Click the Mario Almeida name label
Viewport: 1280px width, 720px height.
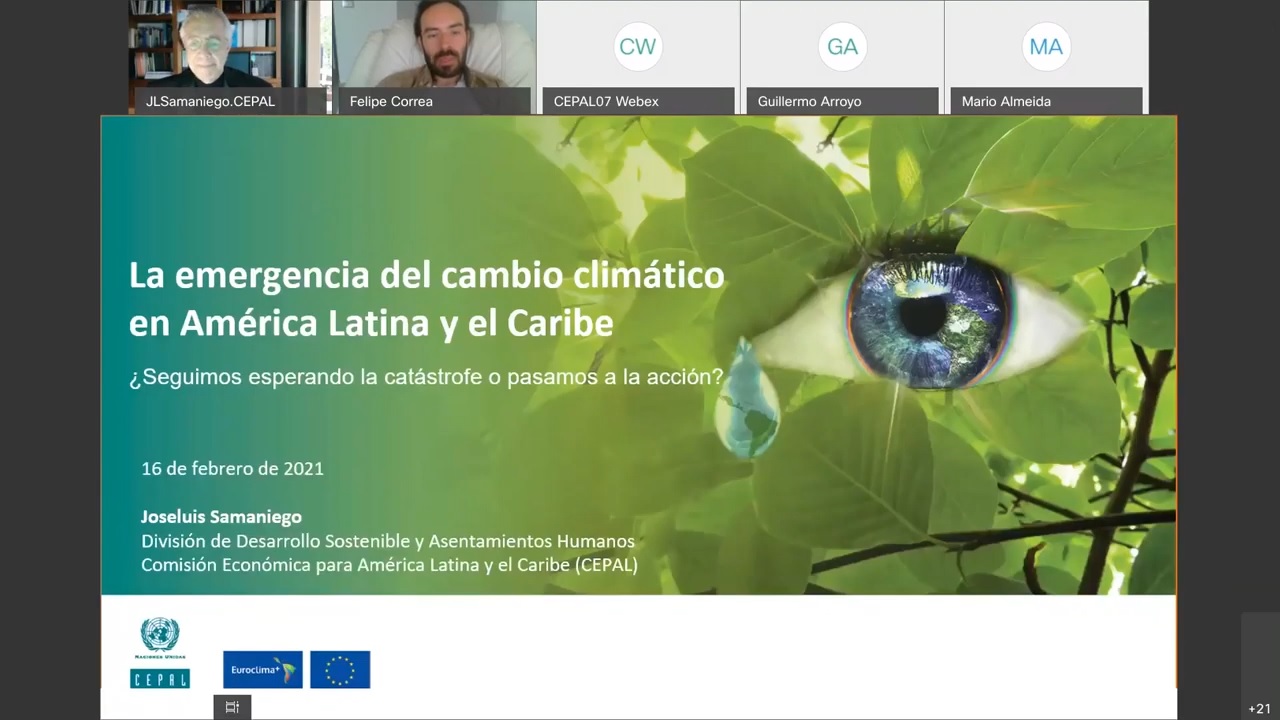click(x=1005, y=101)
